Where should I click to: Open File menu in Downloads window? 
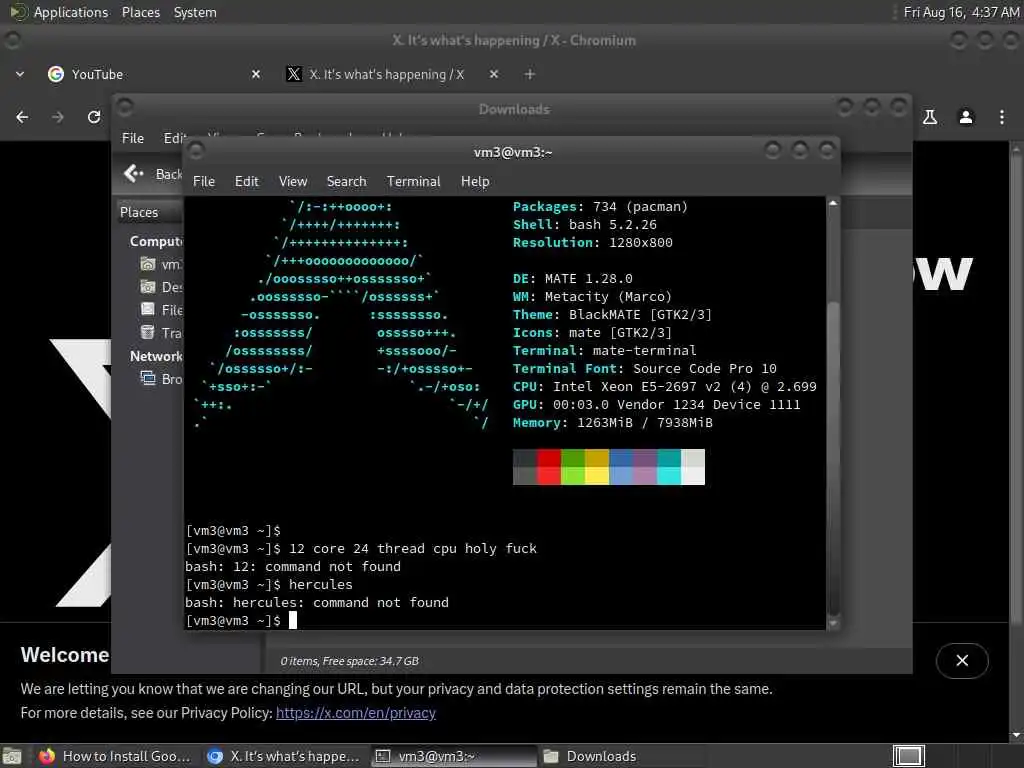tap(133, 138)
